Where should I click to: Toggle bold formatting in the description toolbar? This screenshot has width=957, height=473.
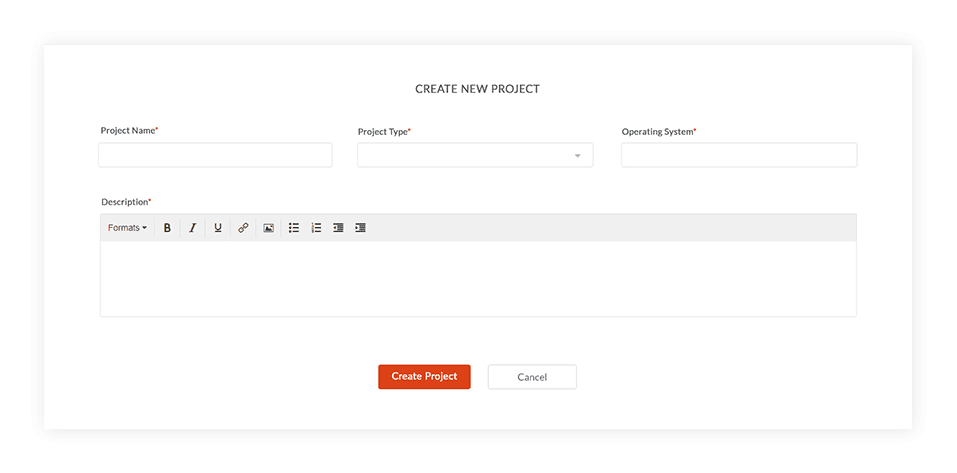tap(167, 228)
